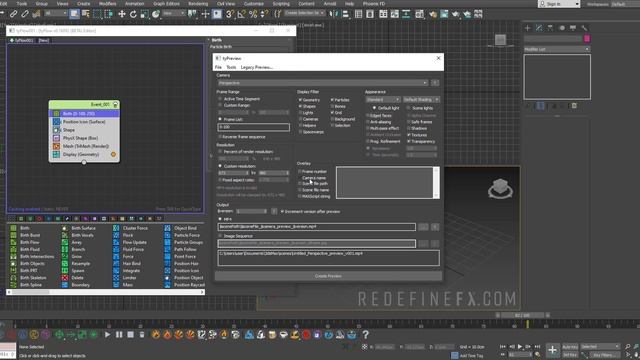640x360 pixels.
Task: Click the operator depot horizontal scrollbar
Action: [x=105, y=292]
